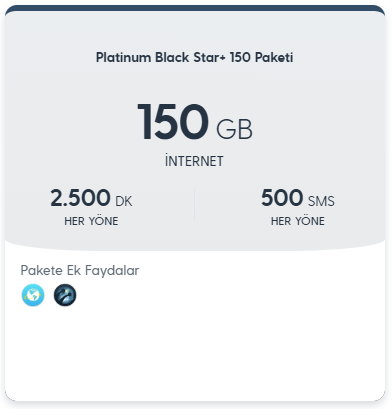
Task: Select the İNTERNET label under 150 GB
Action: [x=194, y=161]
